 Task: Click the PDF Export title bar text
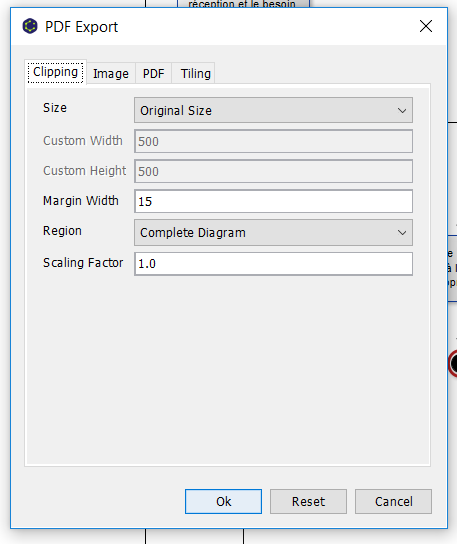pos(82,27)
